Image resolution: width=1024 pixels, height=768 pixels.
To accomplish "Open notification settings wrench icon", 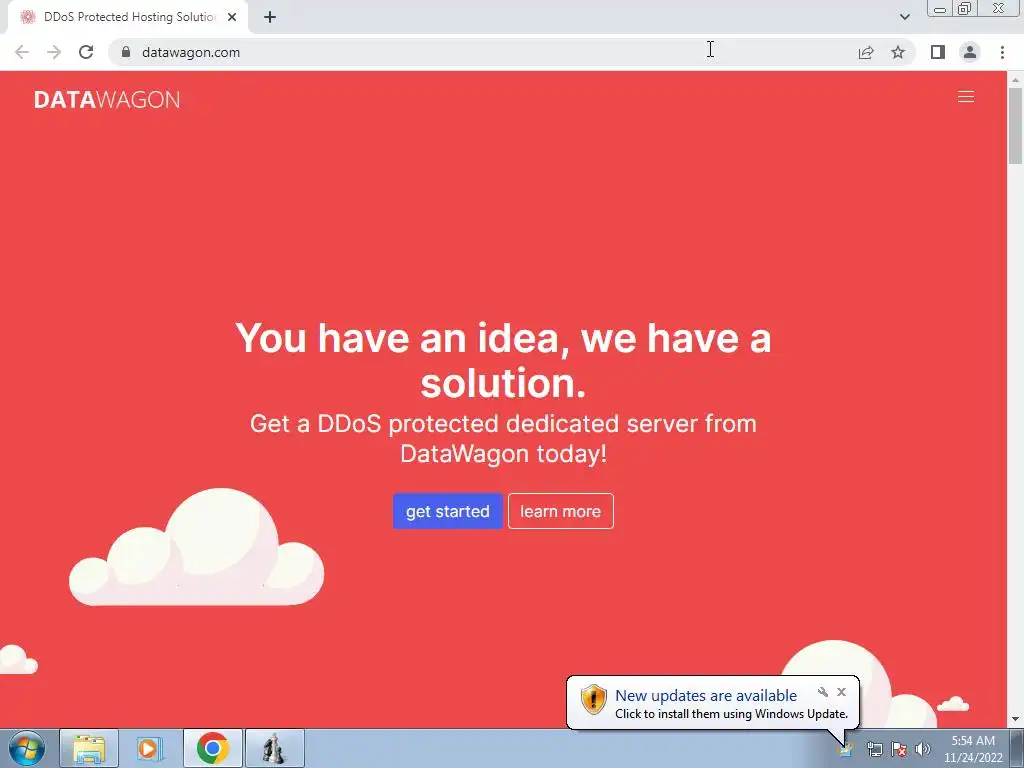I will 823,692.
